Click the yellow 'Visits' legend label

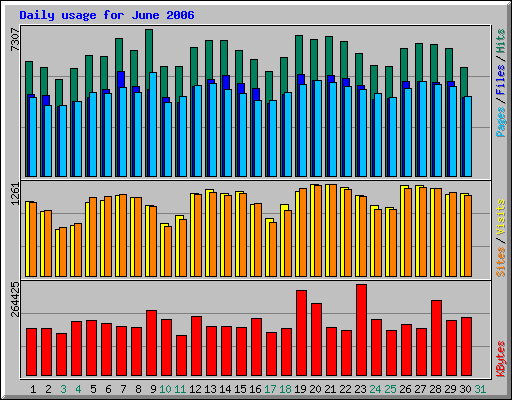pos(501,217)
